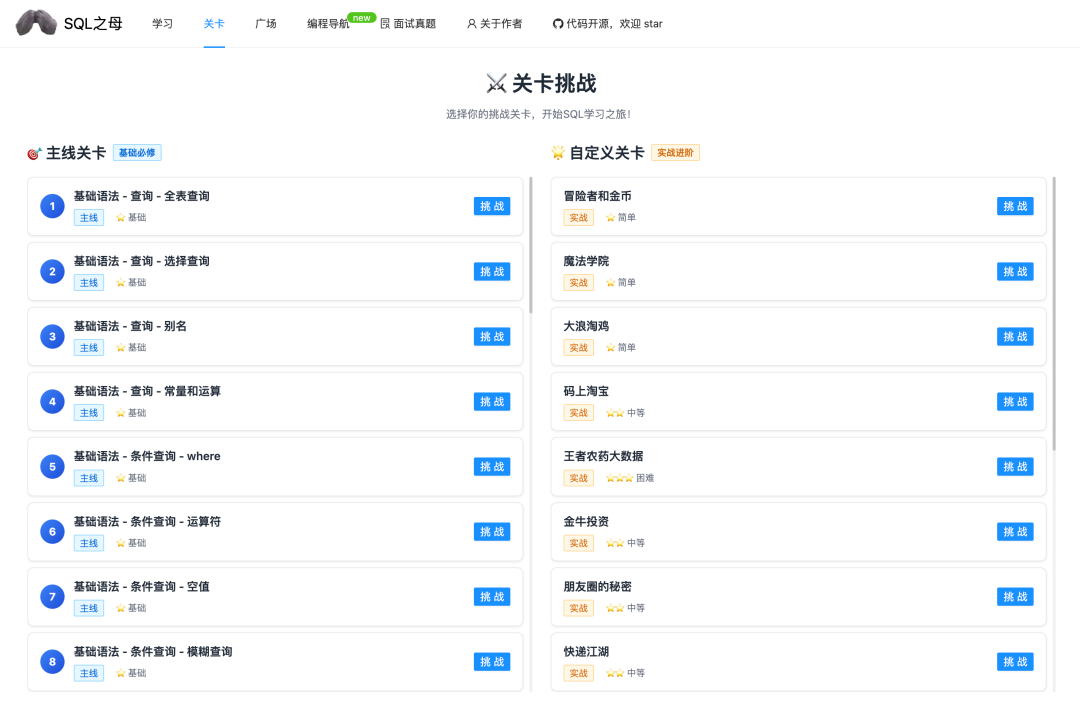
Task: Click the 挑战 button for 冒险者和金币
Action: click(x=1015, y=206)
